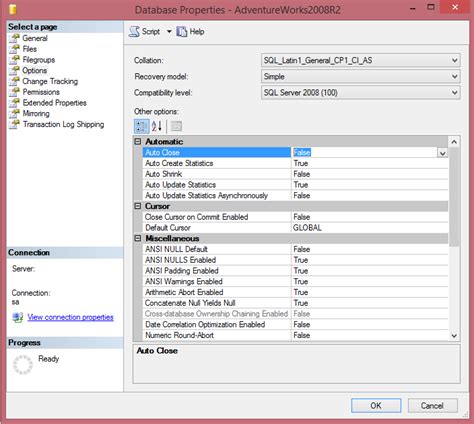
Task: Select the Auto Close property row
Action: tap(295, 153)
